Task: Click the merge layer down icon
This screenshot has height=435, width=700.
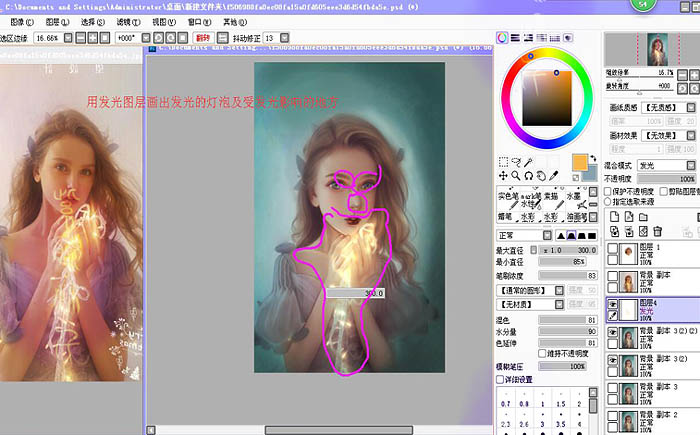Action: 629,231
